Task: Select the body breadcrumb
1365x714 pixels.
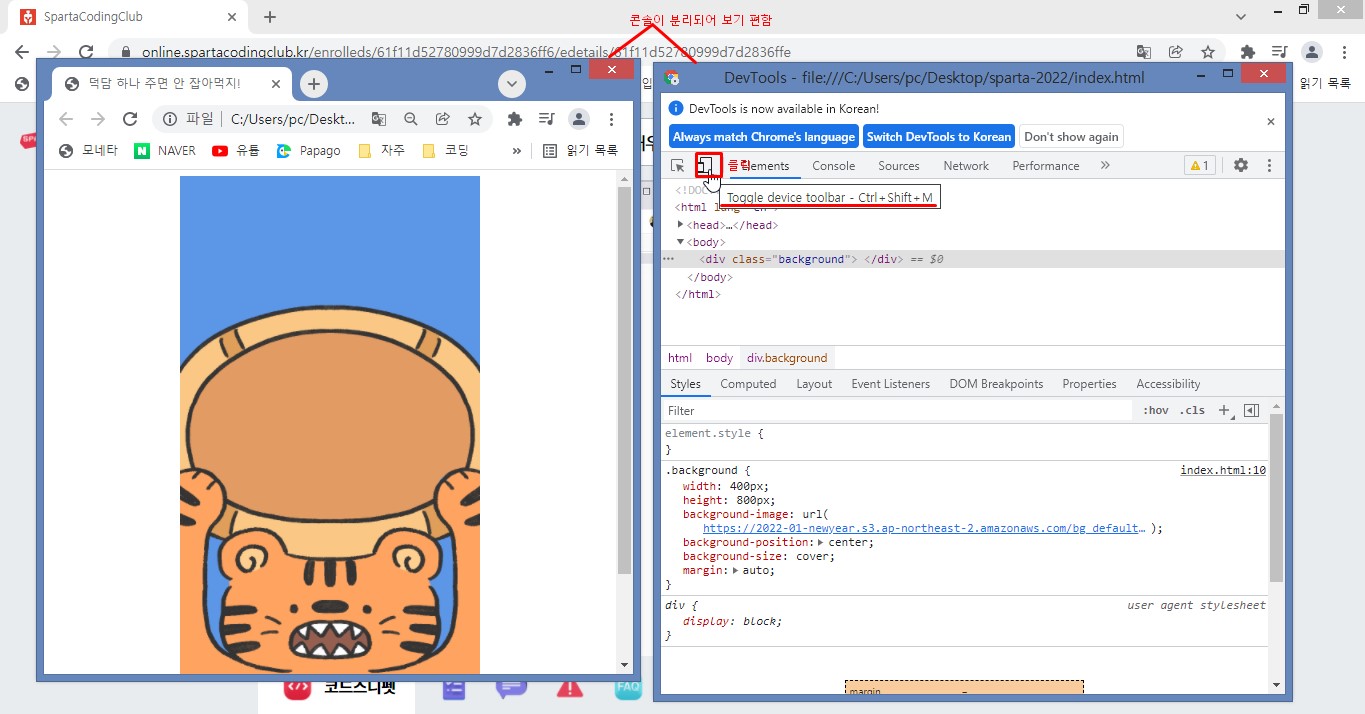Action: pos(719,358)
